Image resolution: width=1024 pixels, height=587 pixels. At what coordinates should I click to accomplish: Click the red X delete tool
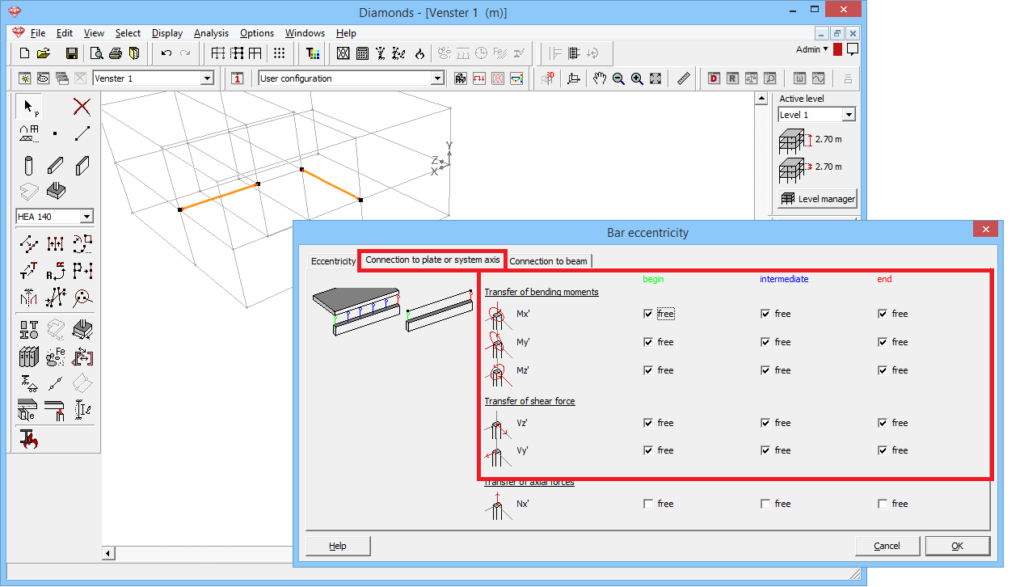coord(82,107)
